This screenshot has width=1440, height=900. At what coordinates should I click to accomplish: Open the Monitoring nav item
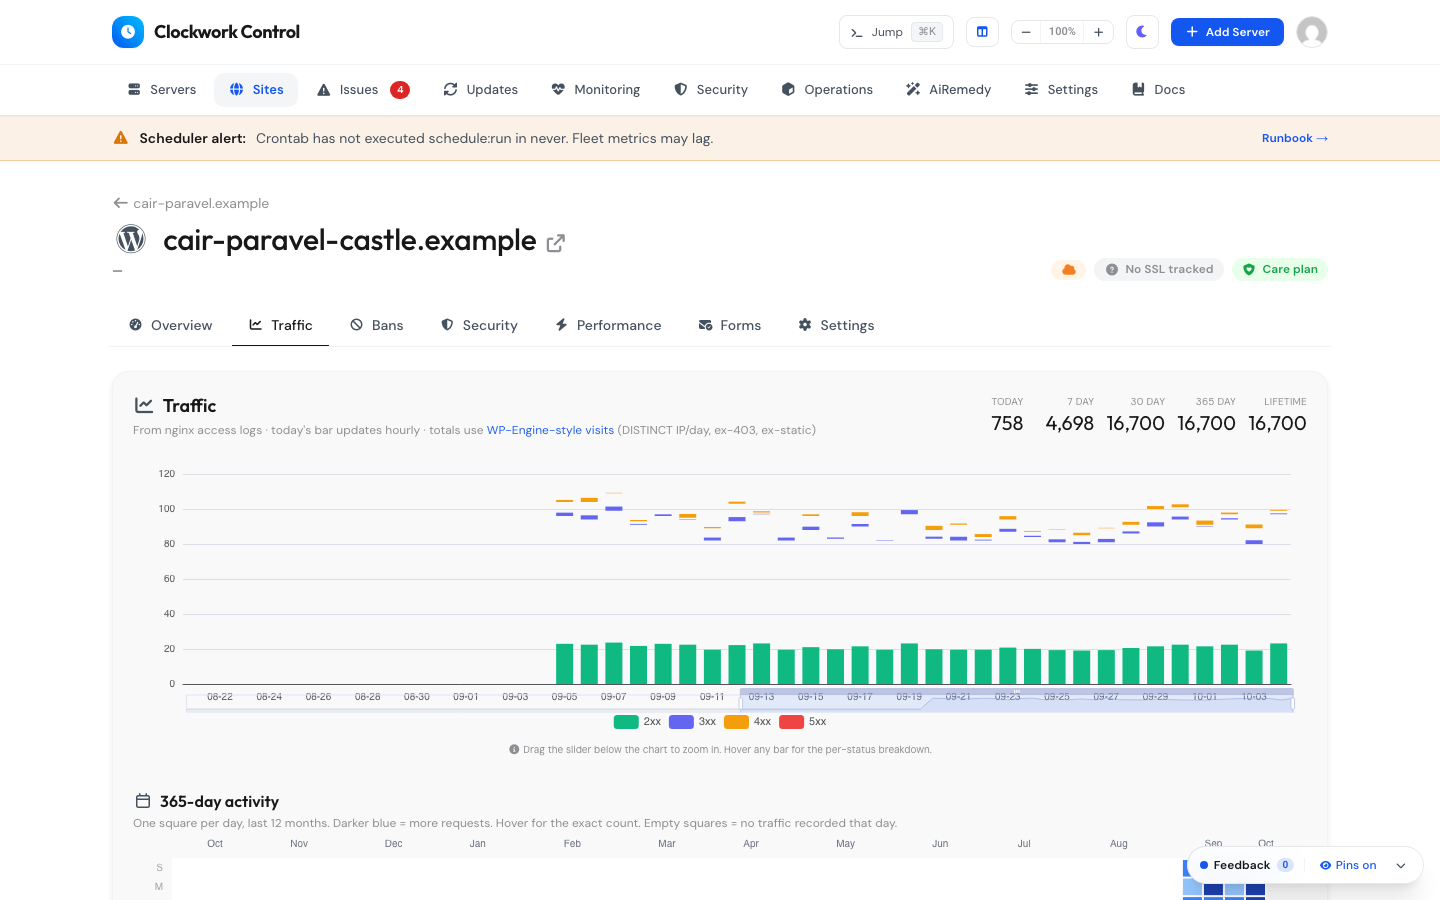click(x=596, y=90)
